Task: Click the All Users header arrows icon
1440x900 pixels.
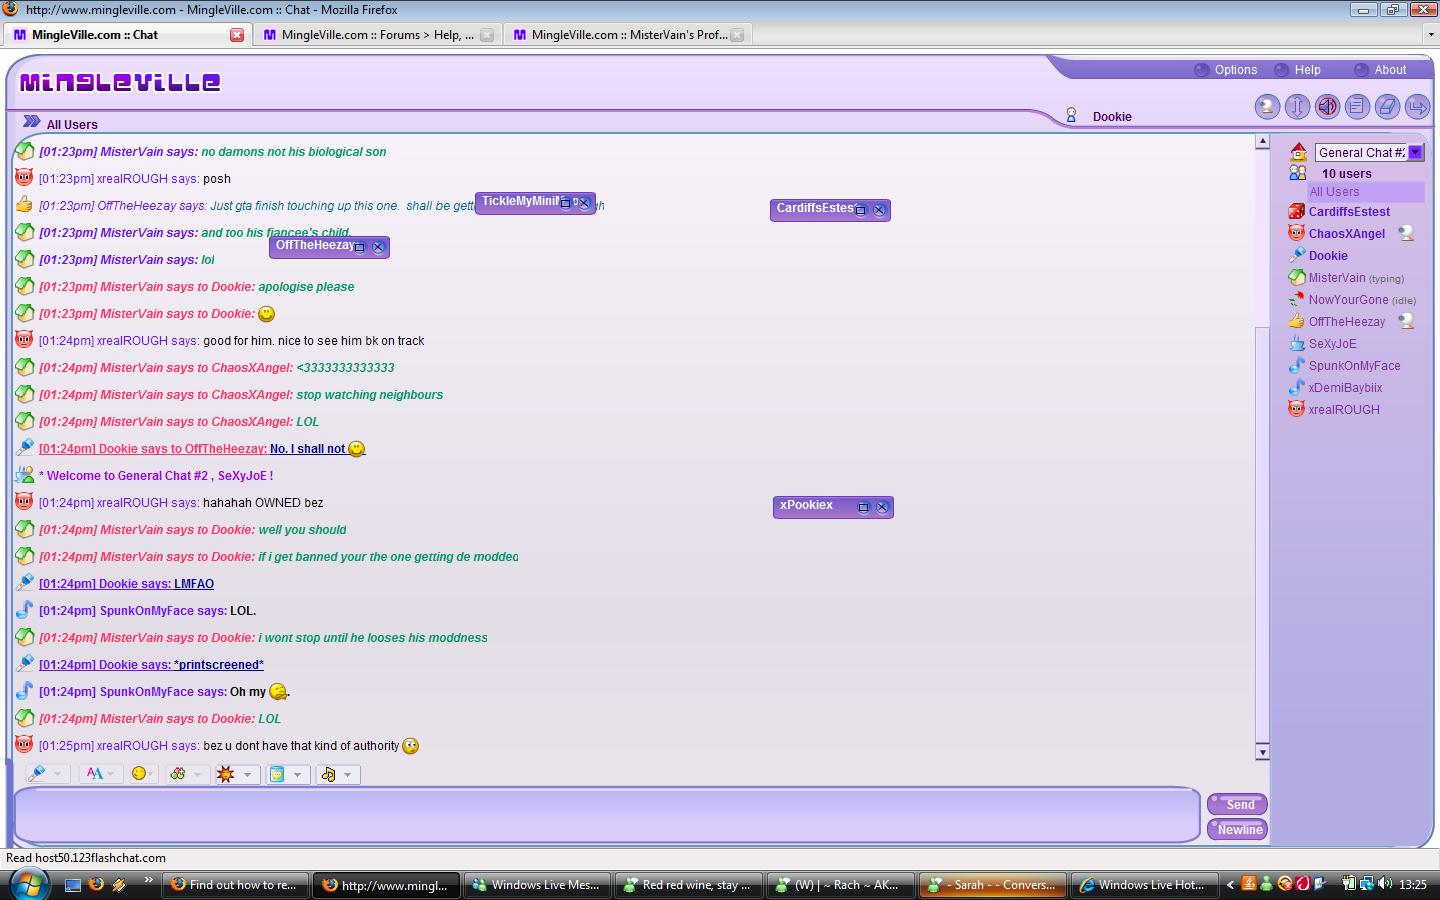Action: click(x=31, y=122)
